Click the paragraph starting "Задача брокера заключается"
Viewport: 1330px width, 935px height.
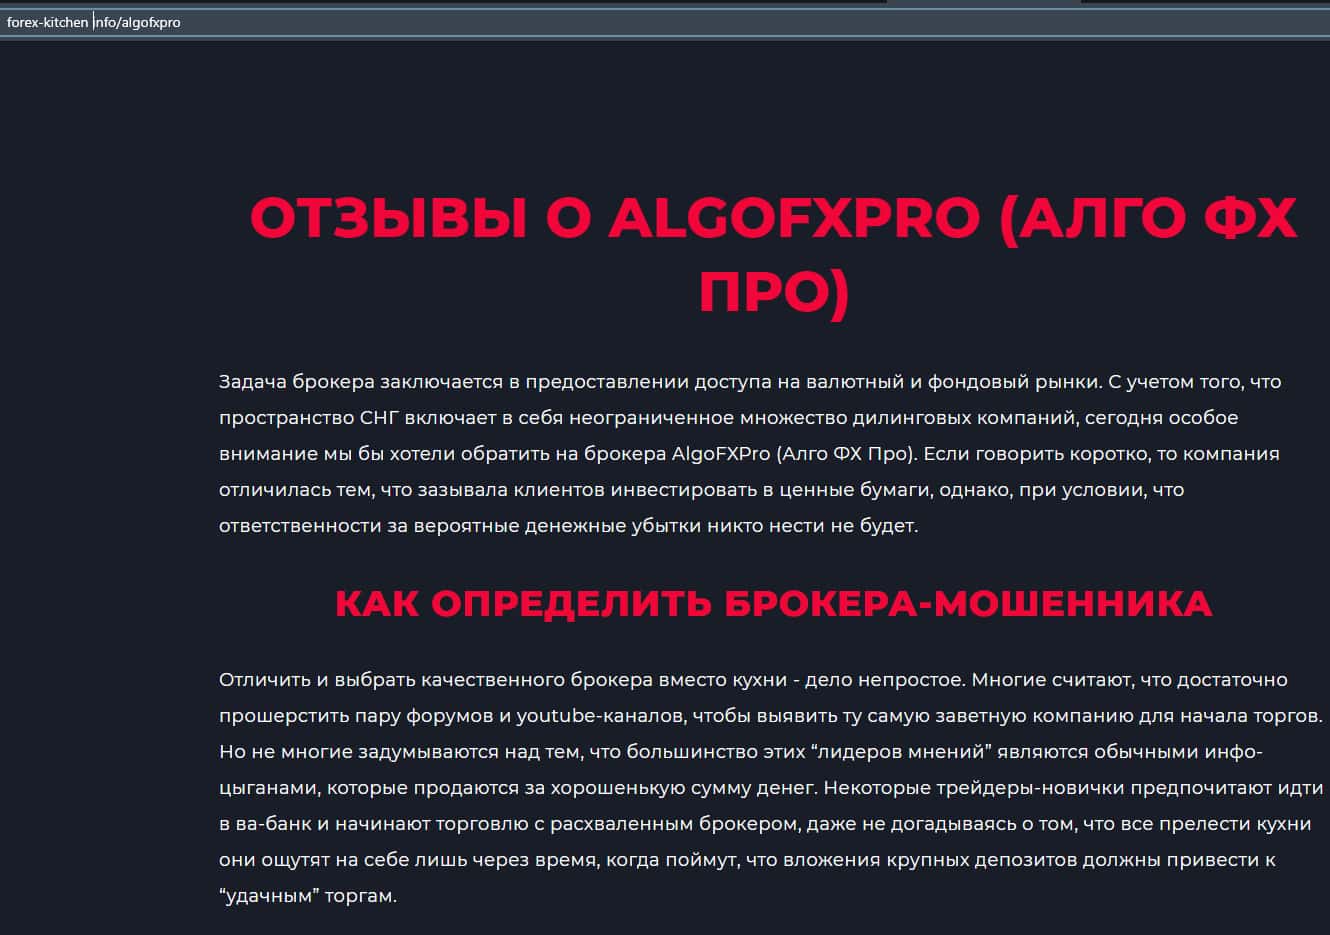tap(750, 454)
